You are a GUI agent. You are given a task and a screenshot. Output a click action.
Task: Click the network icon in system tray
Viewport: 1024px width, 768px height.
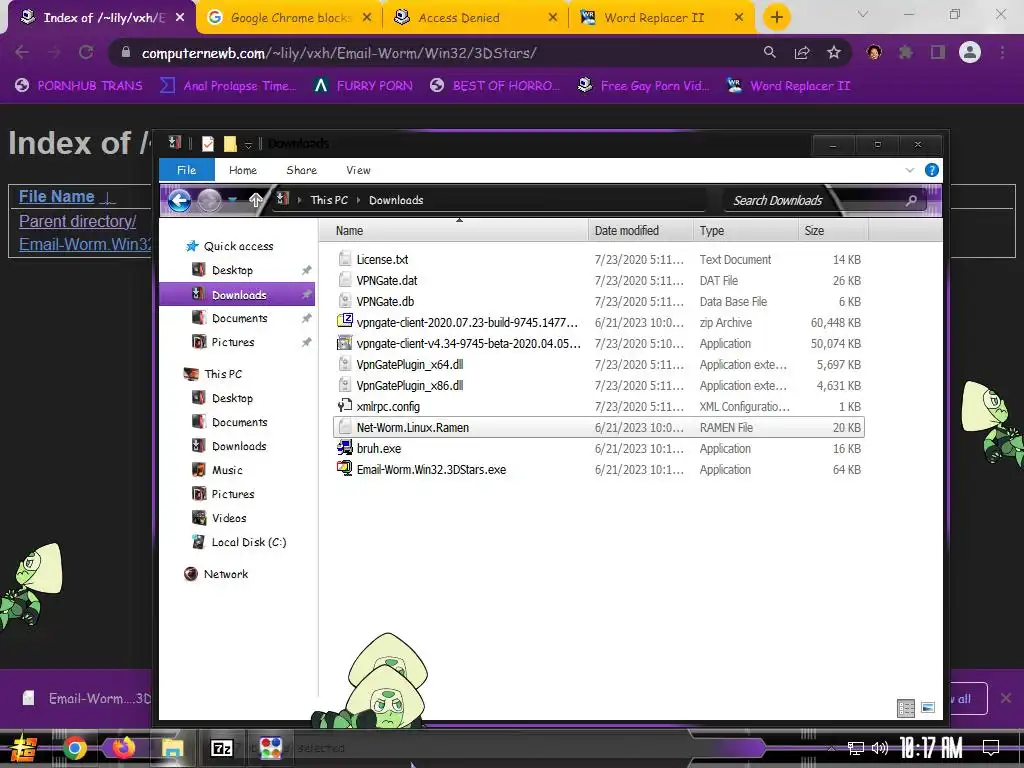click(x=855, y=748)
